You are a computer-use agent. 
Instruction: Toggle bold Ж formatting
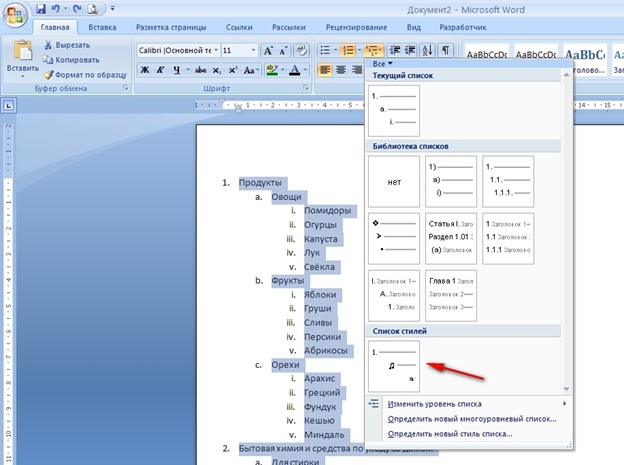pos(145,70)
